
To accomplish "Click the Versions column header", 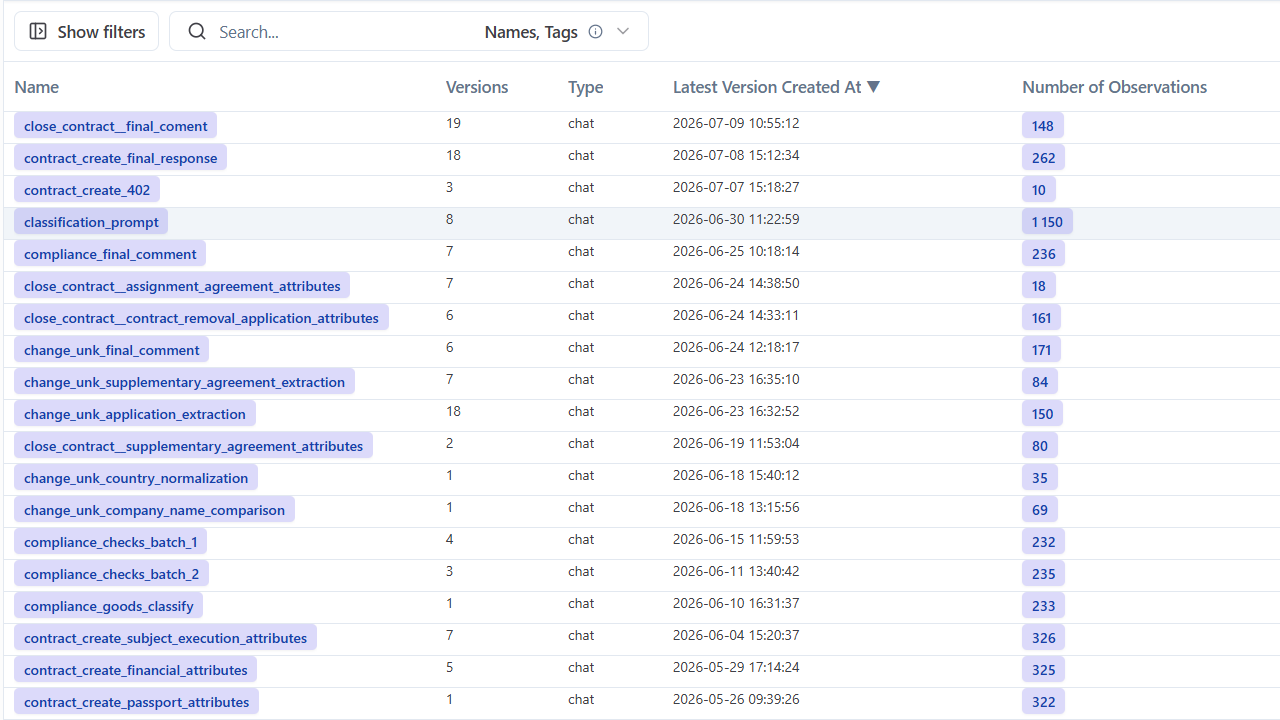I will [477, 87].
